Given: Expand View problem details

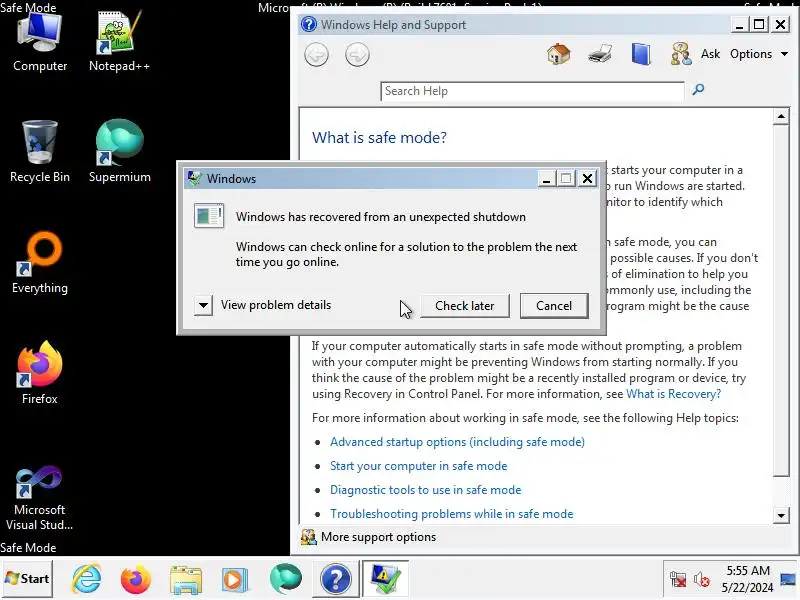Looking at the screenshot, I should 203,306.
